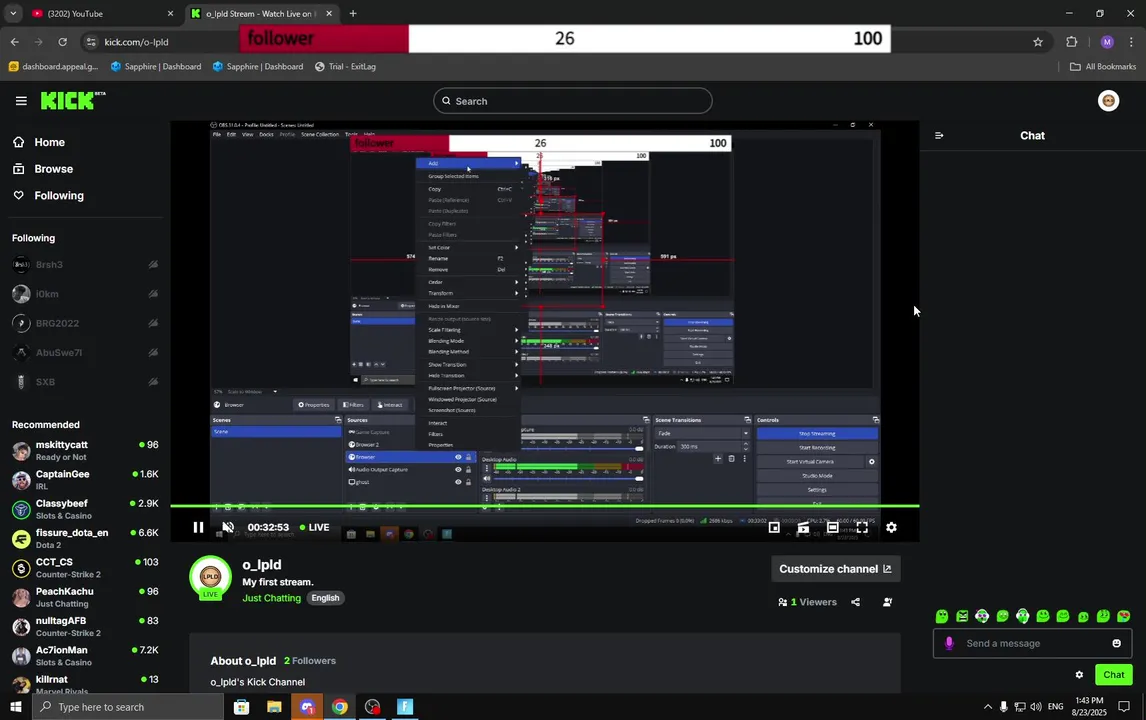Viewport: 1146px width, 720px height.
Task: Open the user profile avatar menu
Action: click(x=1108, y=101)
